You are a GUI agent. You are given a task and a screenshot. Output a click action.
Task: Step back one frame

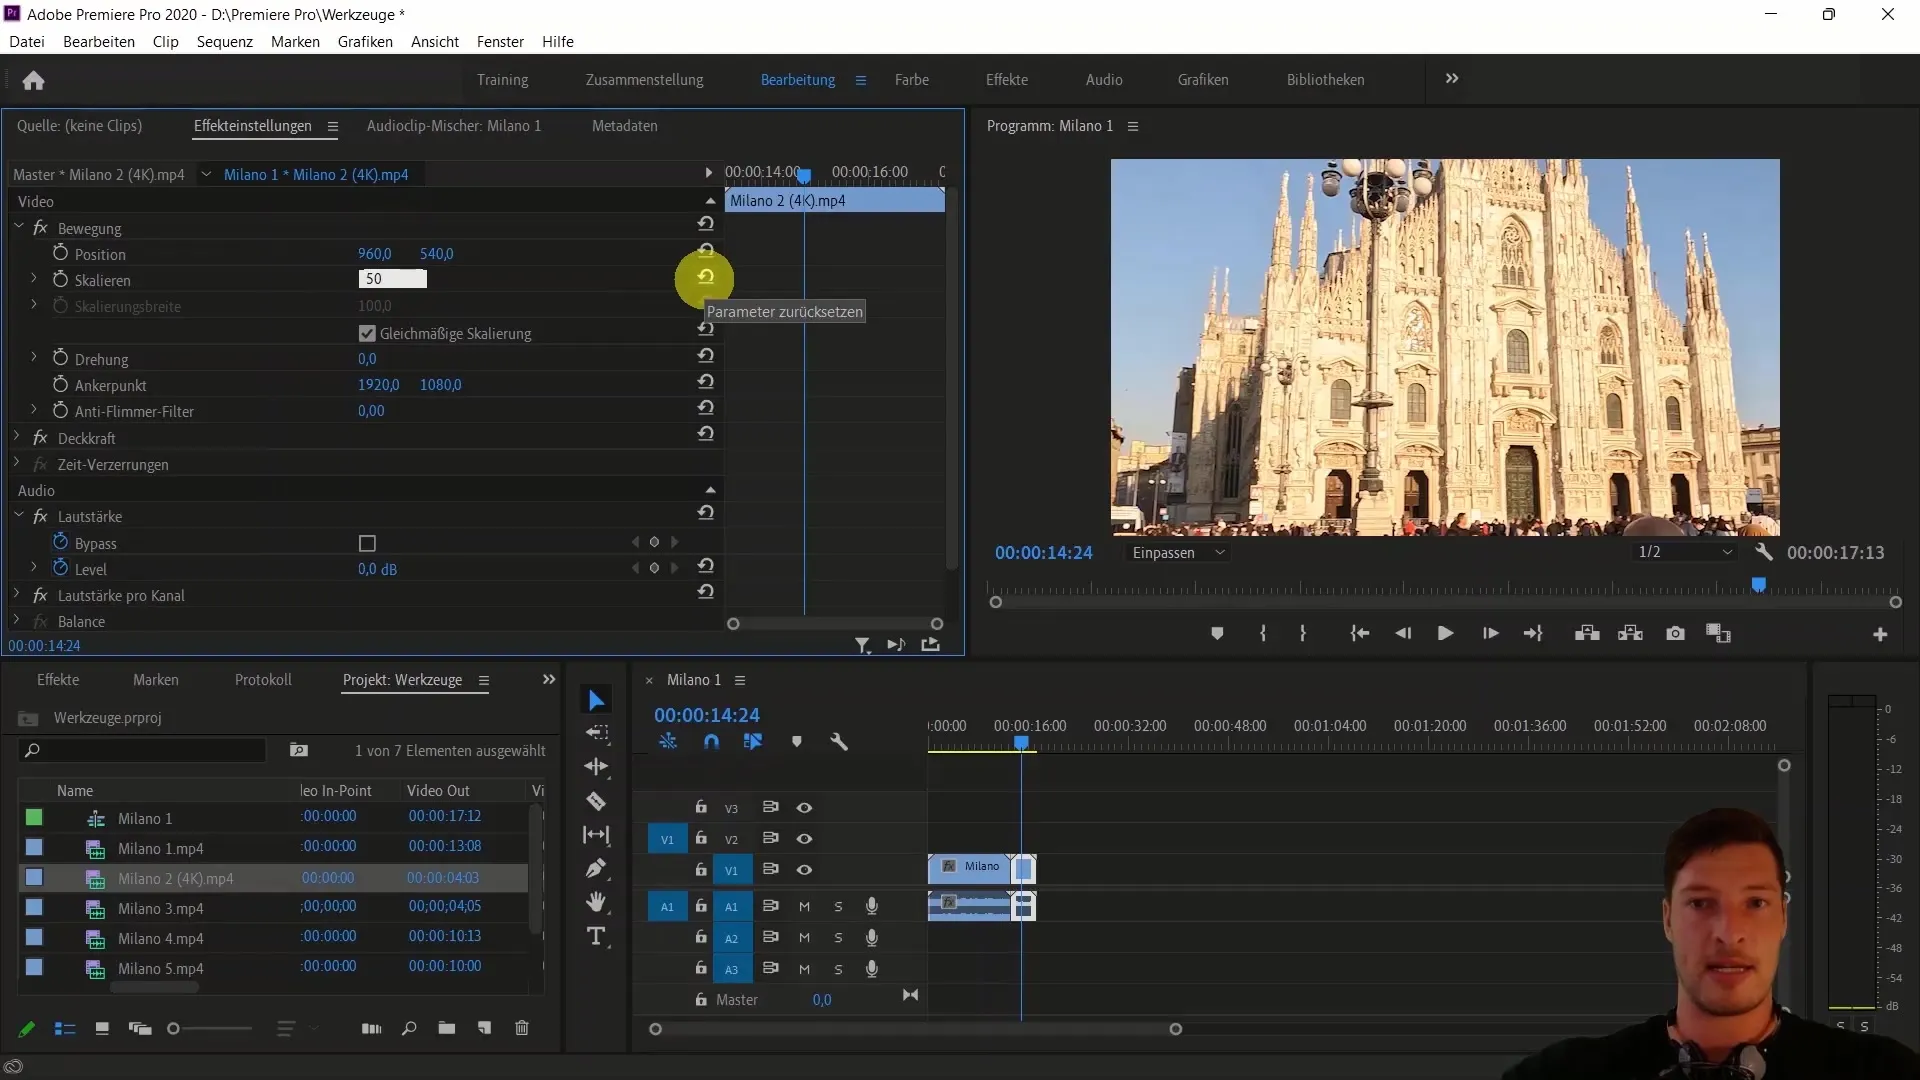1403,634
